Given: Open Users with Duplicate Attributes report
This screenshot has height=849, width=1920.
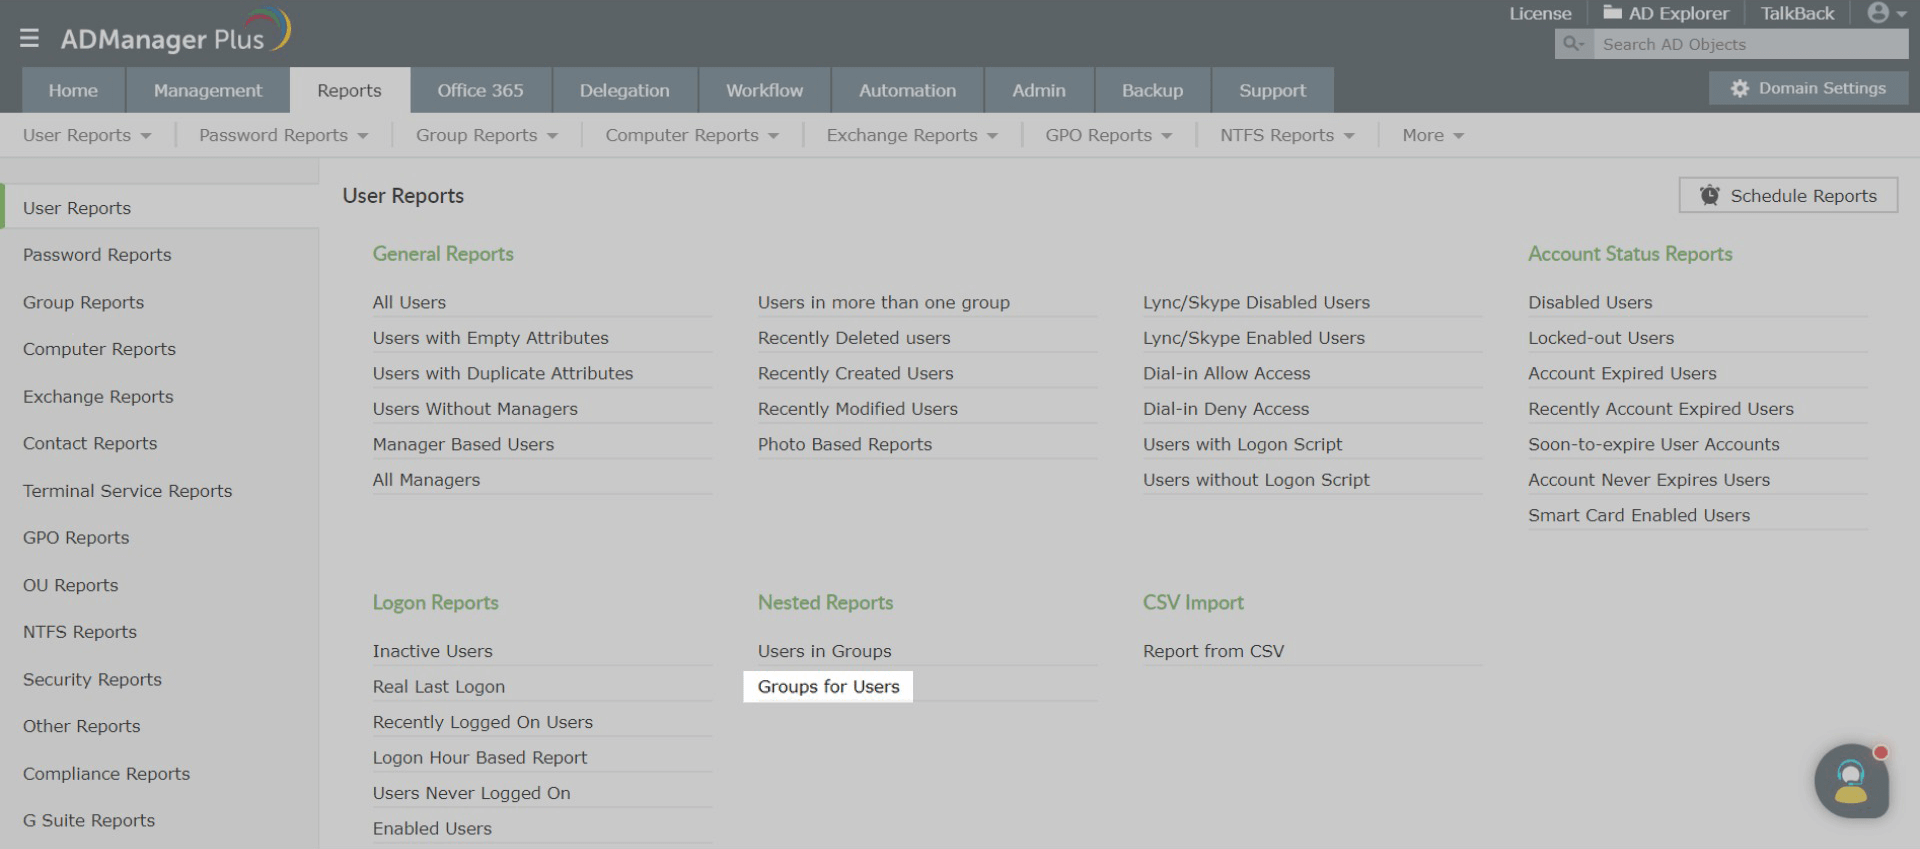Looking at the screenshot, I should 503,373.
